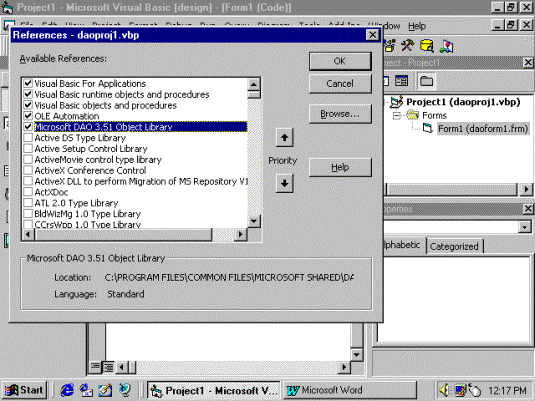Open the Help menu in menu bar
Screen dimensions: 535x401
(x=417, y=26)
